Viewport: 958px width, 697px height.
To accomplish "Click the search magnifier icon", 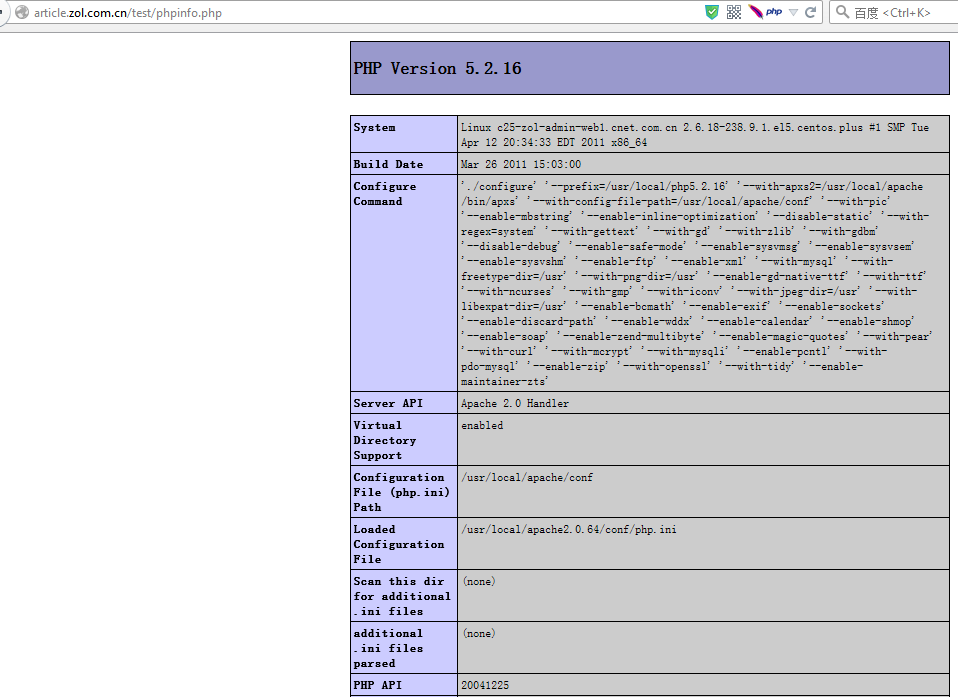I will pyautogui.click(x=843, y=12).
